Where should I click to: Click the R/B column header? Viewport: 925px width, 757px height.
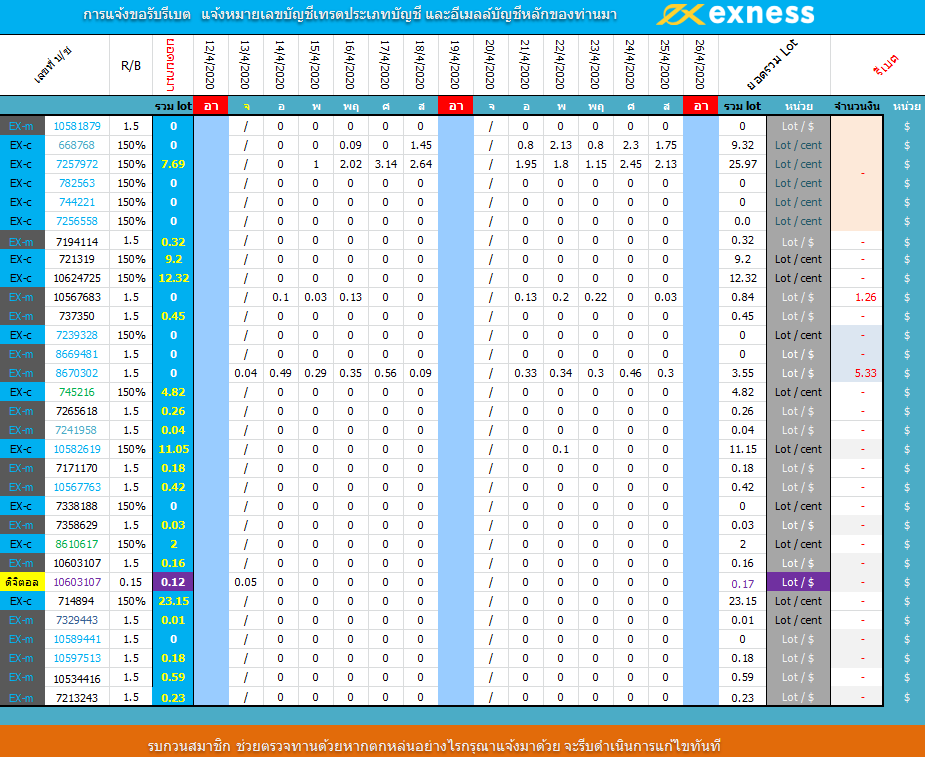coord(131,65)
